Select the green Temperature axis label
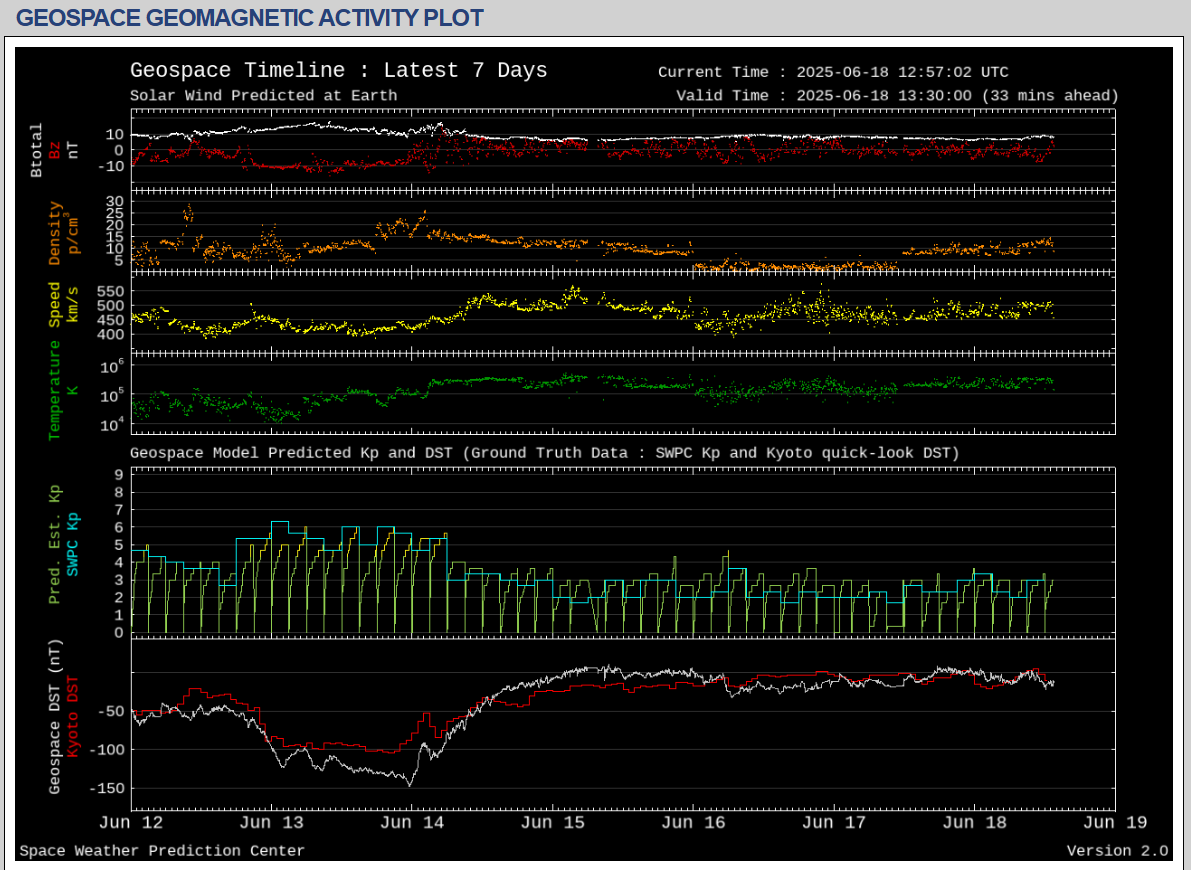 click(x=55, y=390)
